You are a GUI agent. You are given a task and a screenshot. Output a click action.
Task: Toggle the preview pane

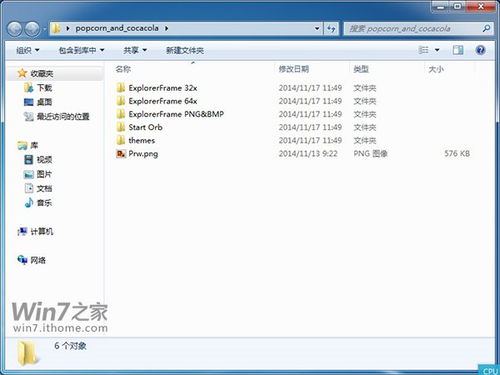click(x=458, y=50)
